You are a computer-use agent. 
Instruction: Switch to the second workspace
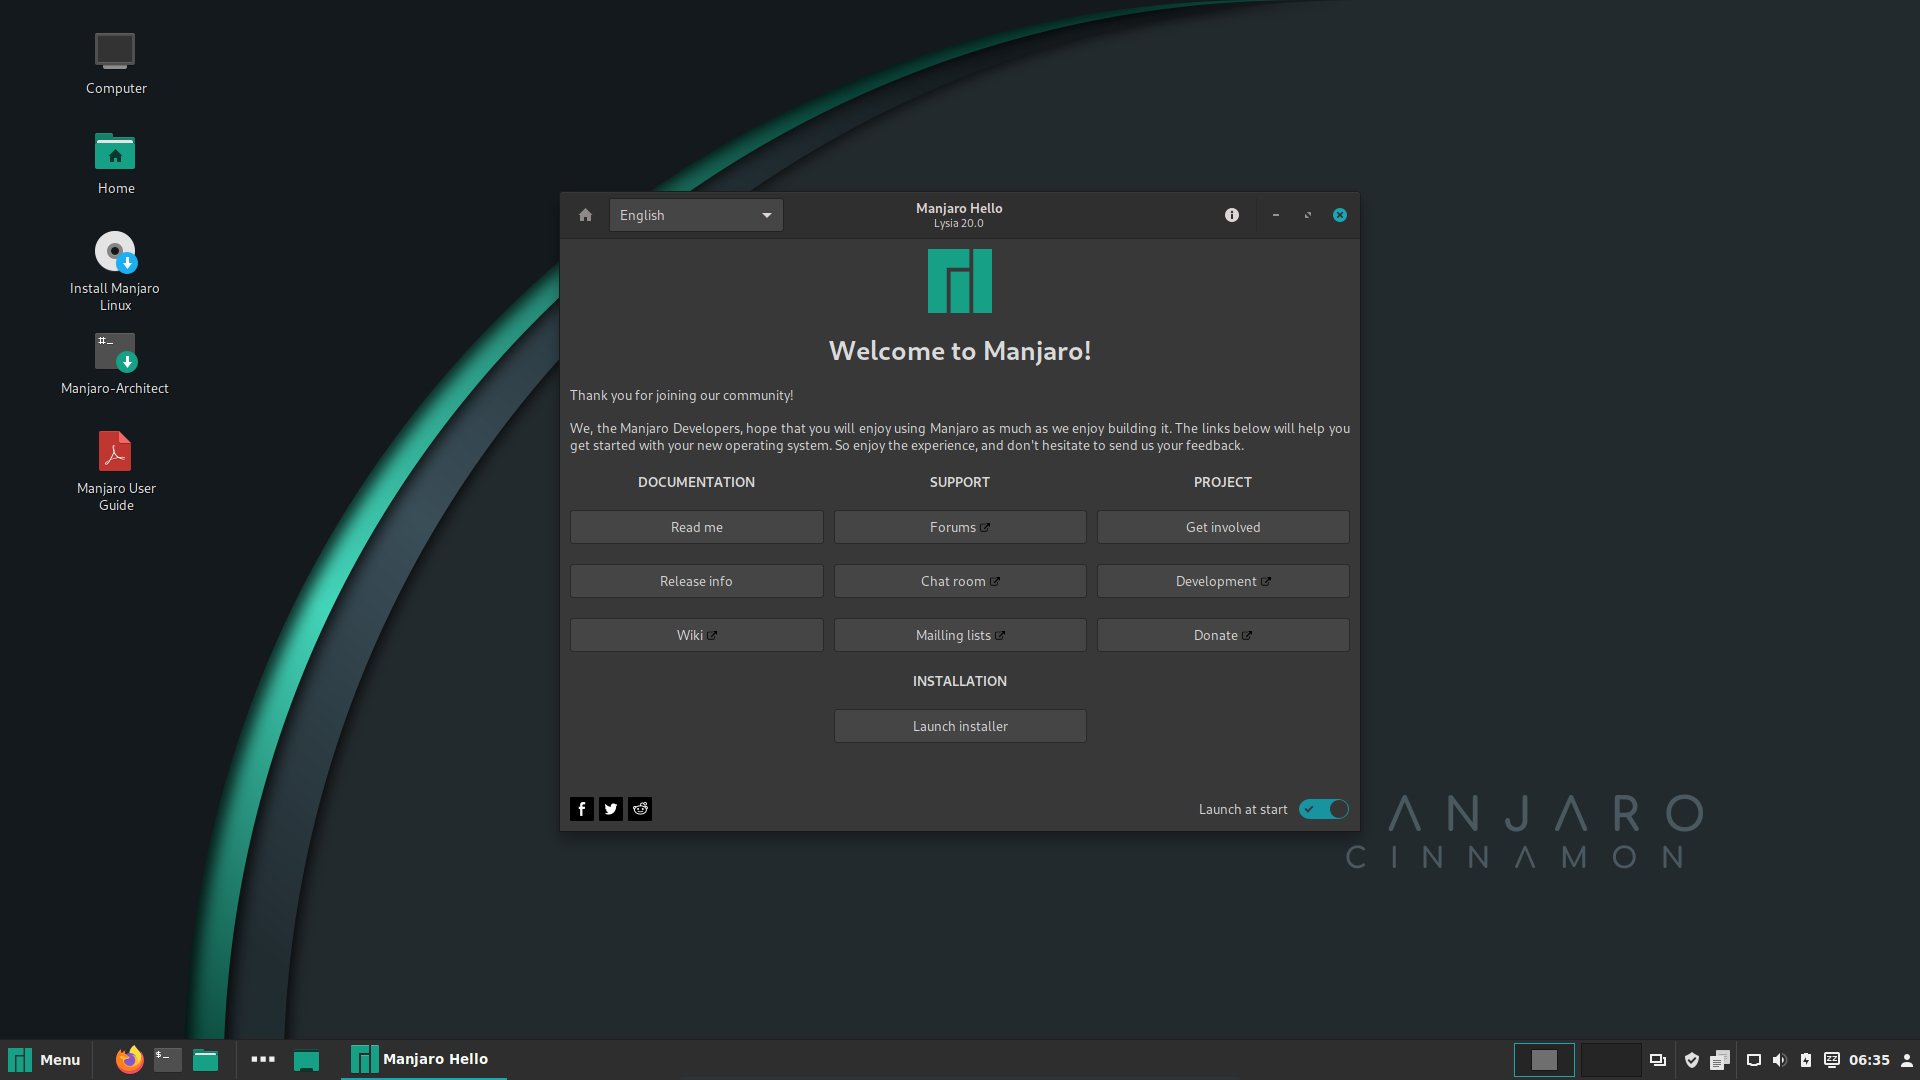pyautogui.click(x=1609, y=1059)
